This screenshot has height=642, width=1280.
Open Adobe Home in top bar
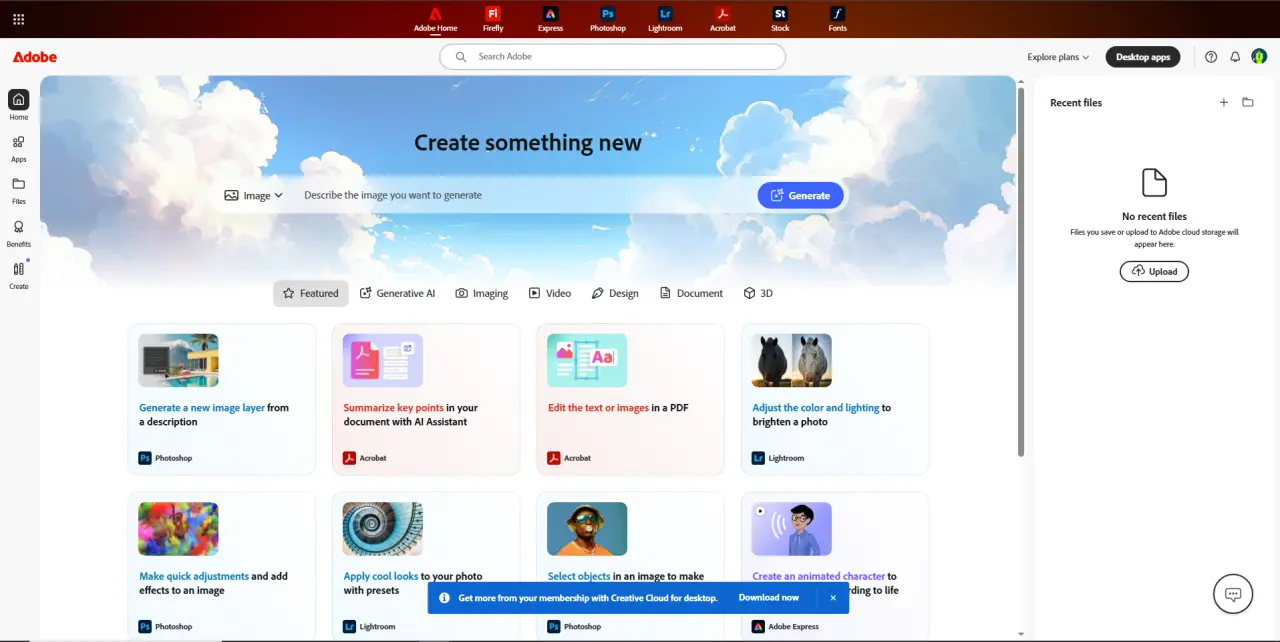click(435, 19)
